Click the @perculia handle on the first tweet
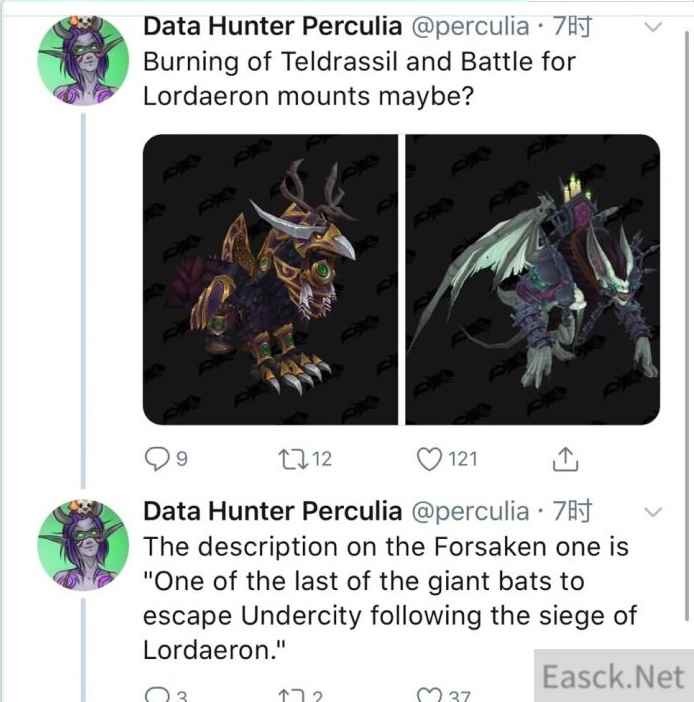Viewport: 694px width, 702px height. (x=470, y=26)
